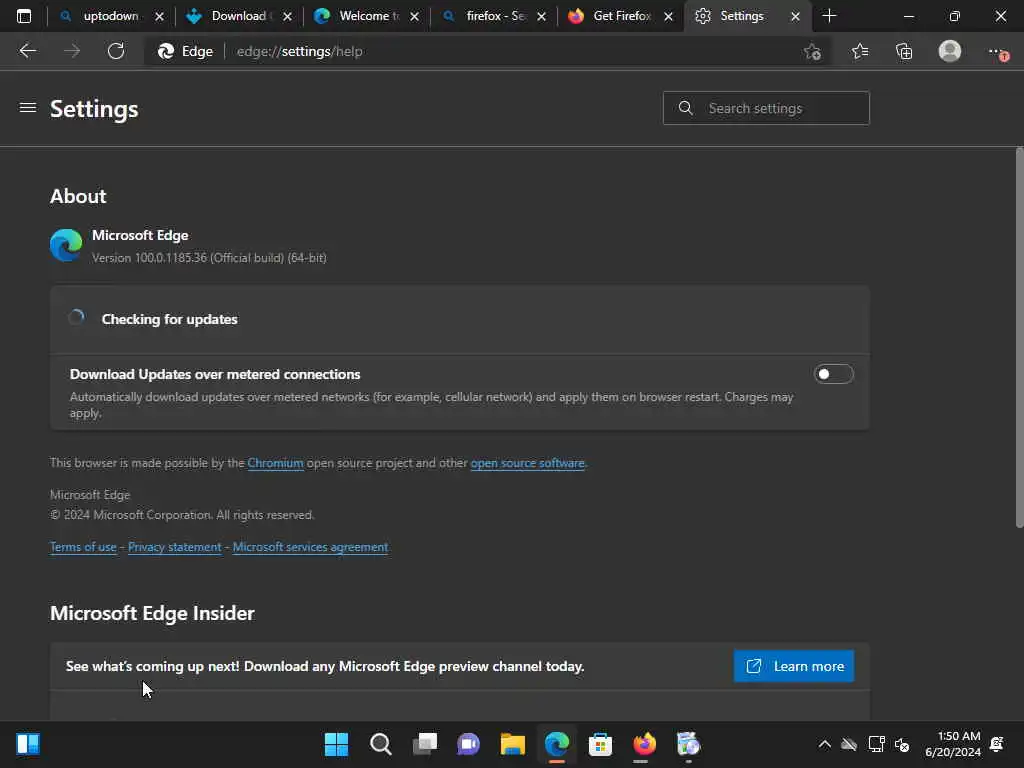This screenshot has height=768, width=1024.
Task: Click the Edge site identity icon
Action: click(185, 51)
